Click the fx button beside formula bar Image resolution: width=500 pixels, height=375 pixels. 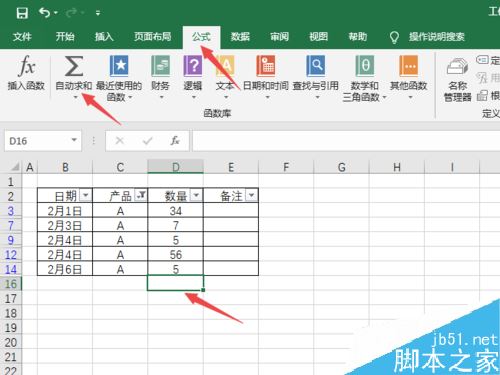pyautogui.click(x=175, y=141)
